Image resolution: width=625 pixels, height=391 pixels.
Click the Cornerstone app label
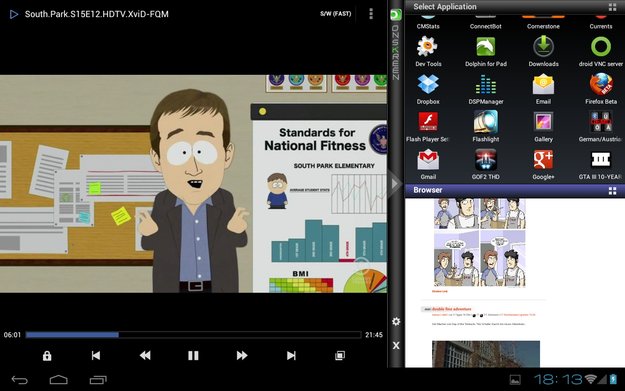point(543,26)
